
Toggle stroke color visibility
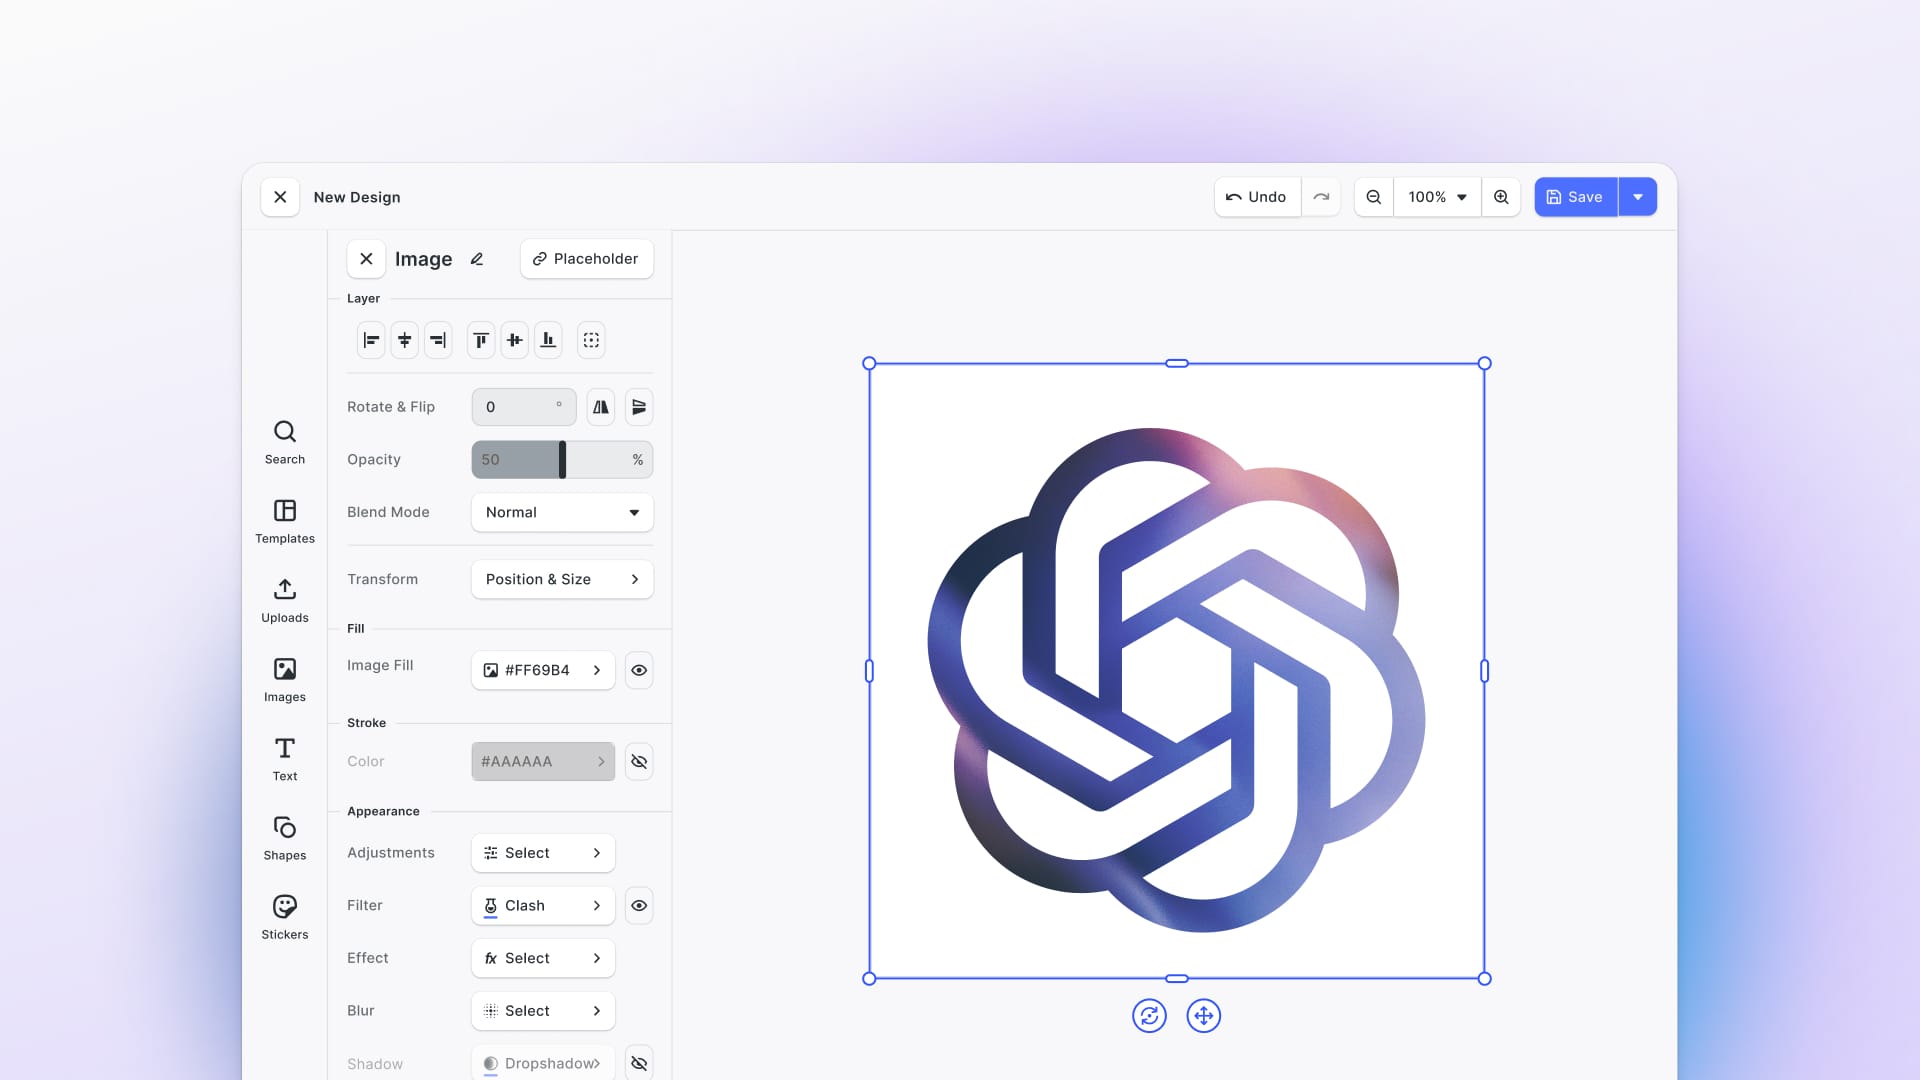(639, 761)
